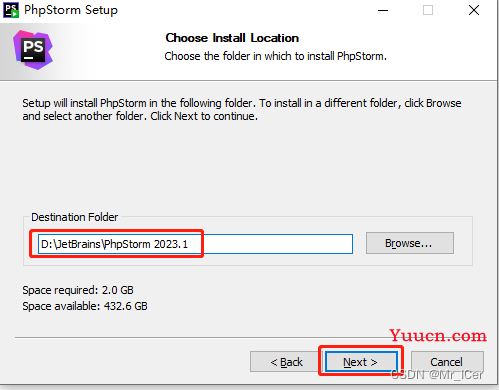Click the Destination Folder group label
499x390 pixels.
pyautogui.click(x=75, y=217)
